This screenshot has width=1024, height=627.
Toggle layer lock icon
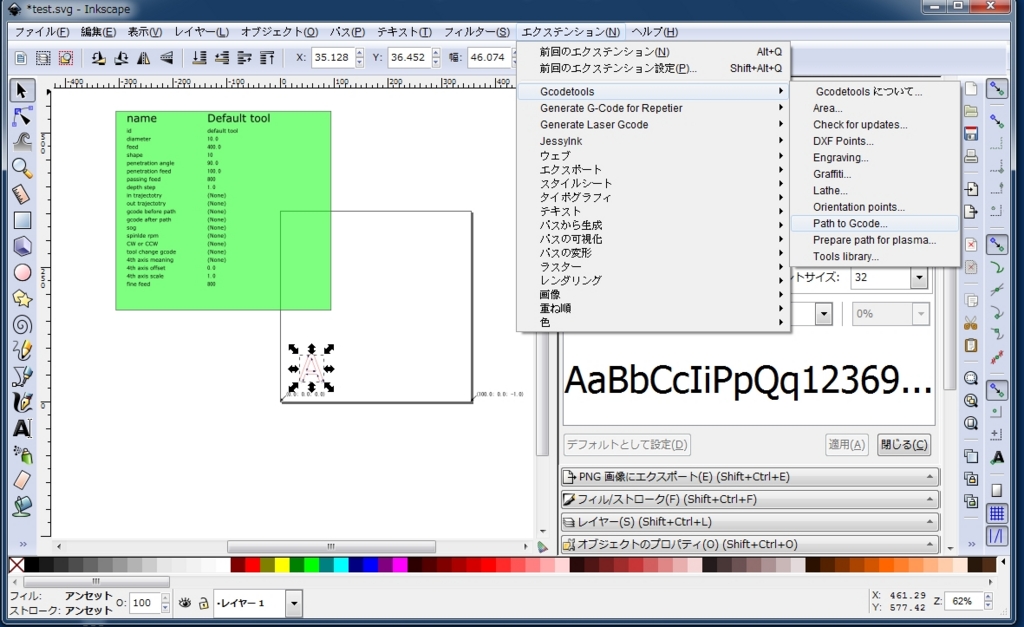pyautogui.click(x=204, y=603)
